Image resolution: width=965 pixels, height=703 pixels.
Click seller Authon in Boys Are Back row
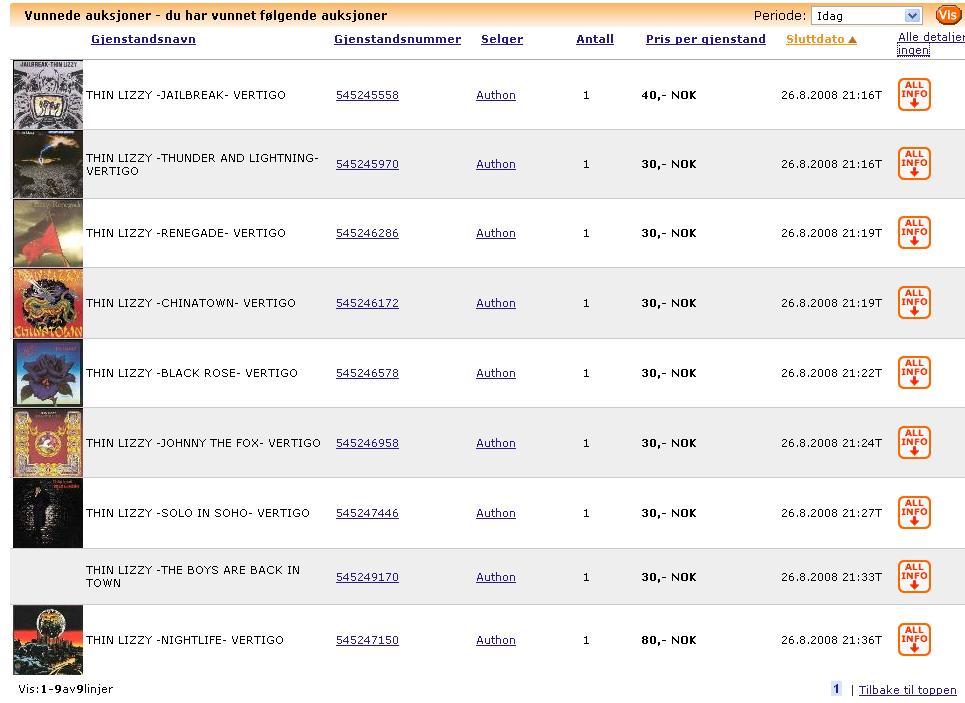496,577
